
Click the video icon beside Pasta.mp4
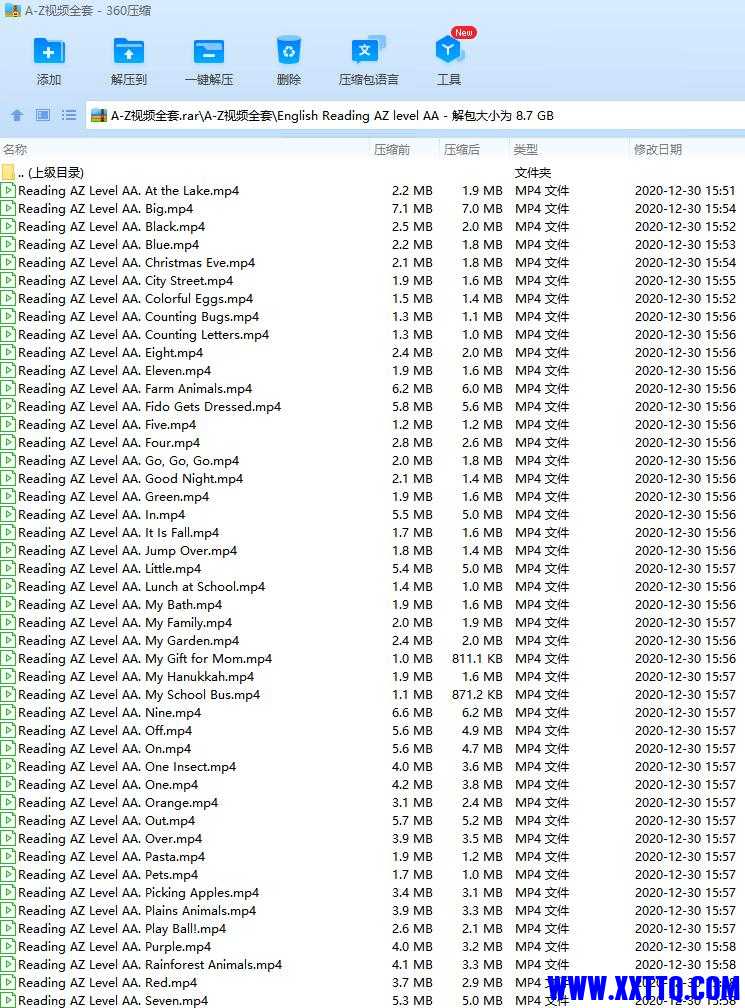coord(8,856)
